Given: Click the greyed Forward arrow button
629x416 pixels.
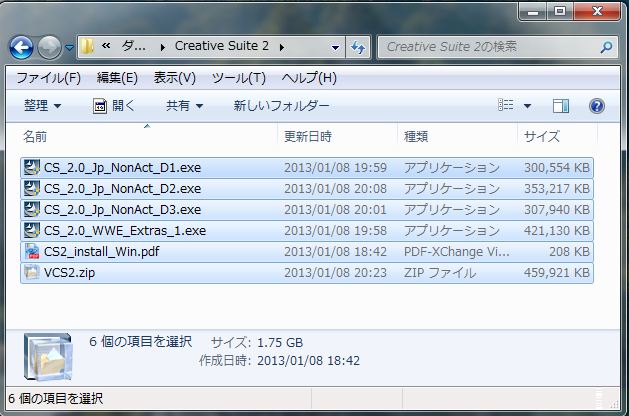Looking at the screenshot, I should [49, 48].
